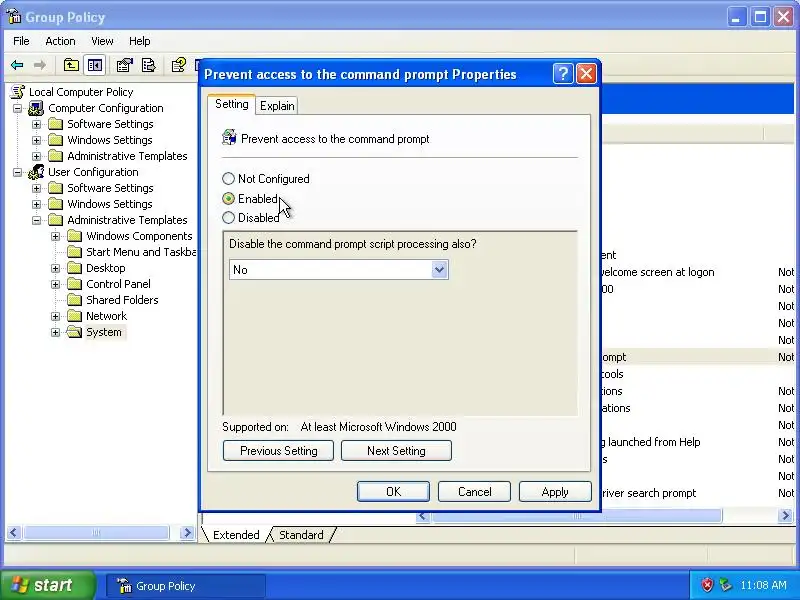Click the Help toolbar icon with question mark
The width and height of the screenshot is (800, 600).
(178, 65)
